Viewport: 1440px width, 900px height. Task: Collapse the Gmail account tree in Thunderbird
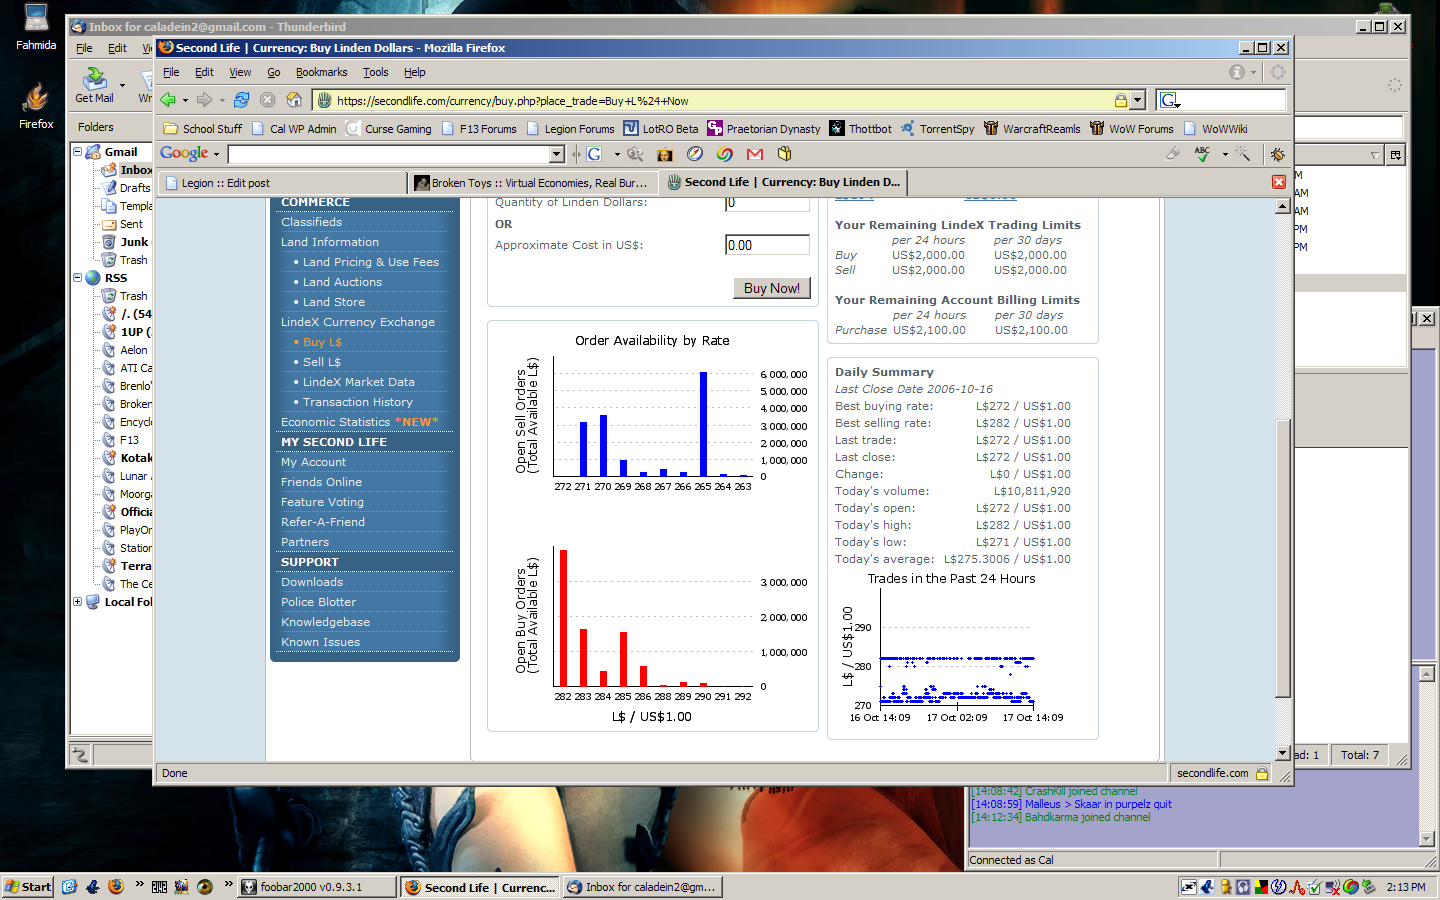click(77, 152)
